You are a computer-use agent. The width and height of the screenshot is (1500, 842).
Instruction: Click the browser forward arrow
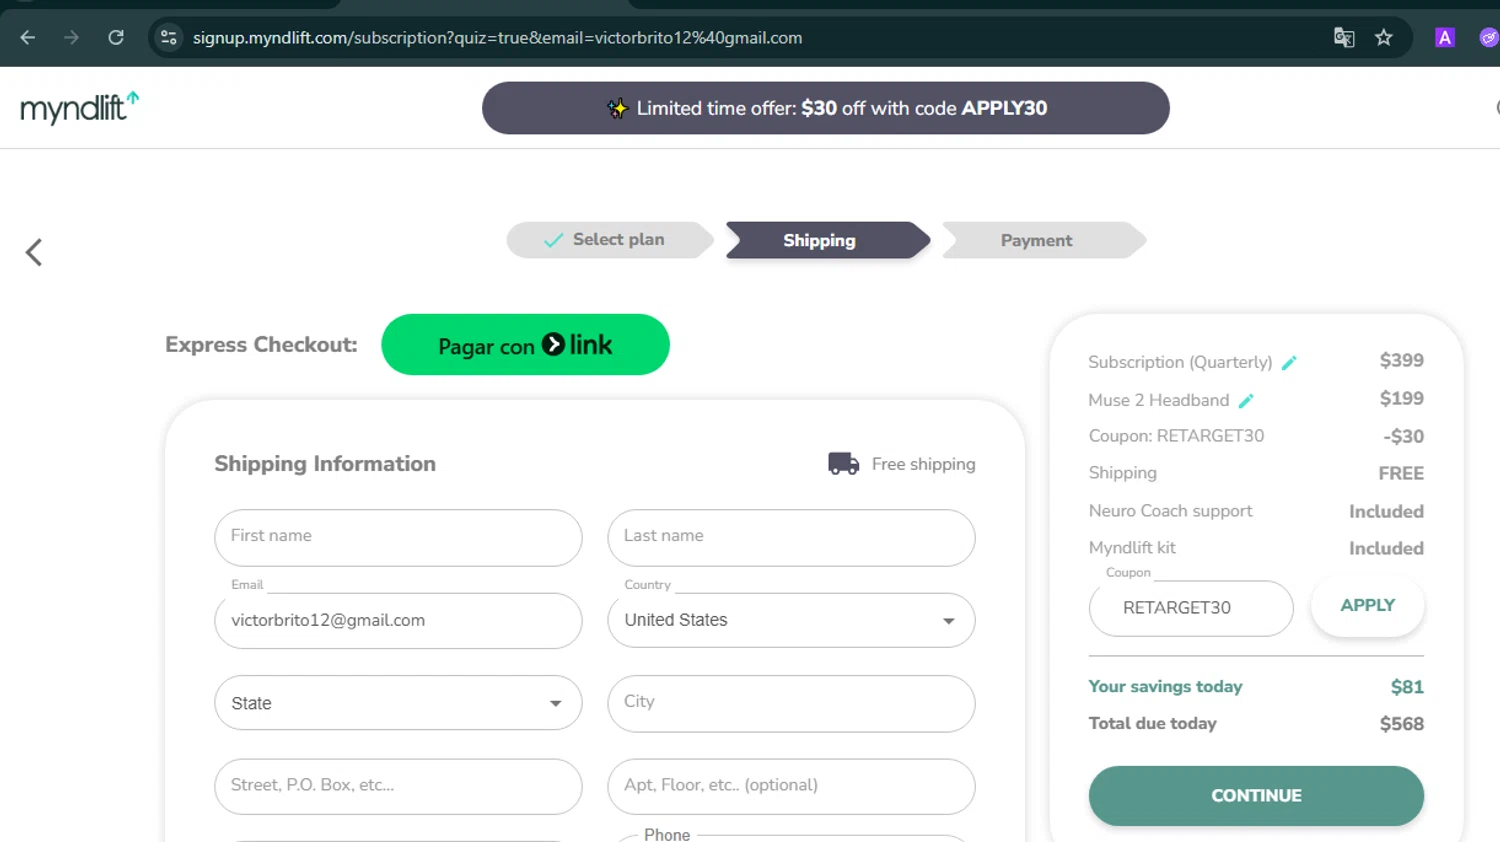pos(71,38)
